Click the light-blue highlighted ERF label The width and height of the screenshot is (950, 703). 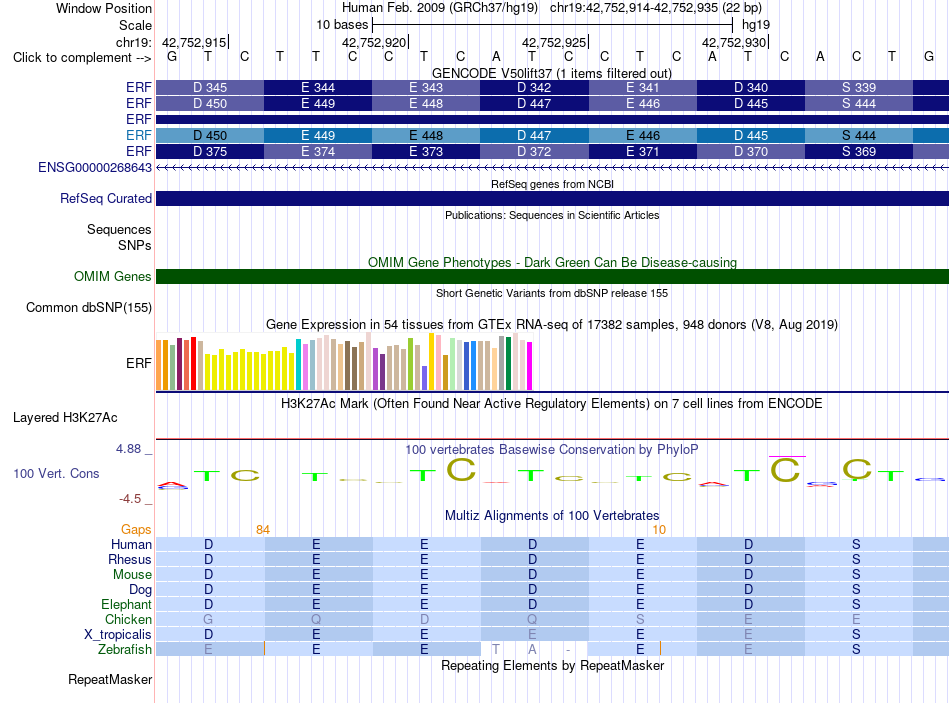coord(139,135)
